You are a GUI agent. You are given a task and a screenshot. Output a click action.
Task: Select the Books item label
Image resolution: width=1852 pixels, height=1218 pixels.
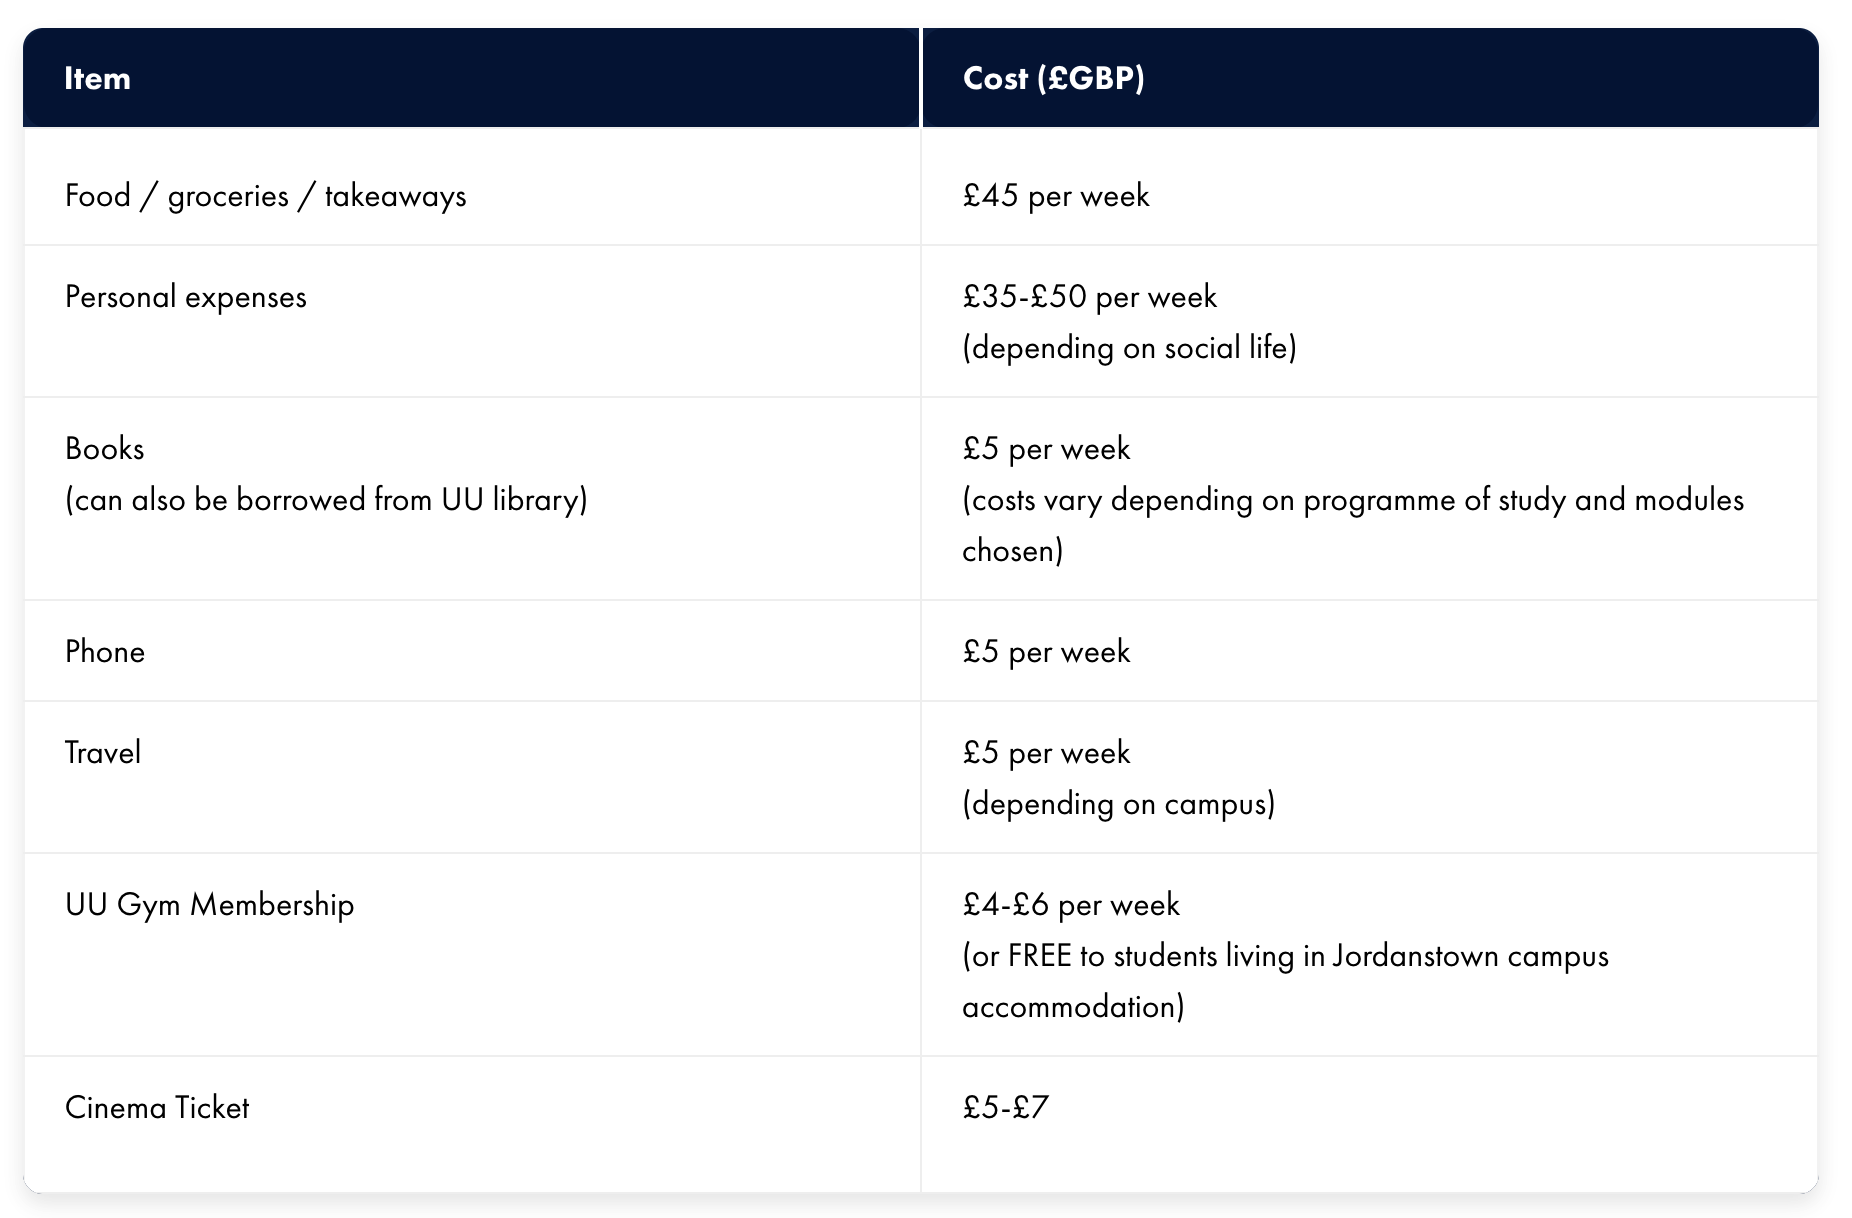[104, 449]
